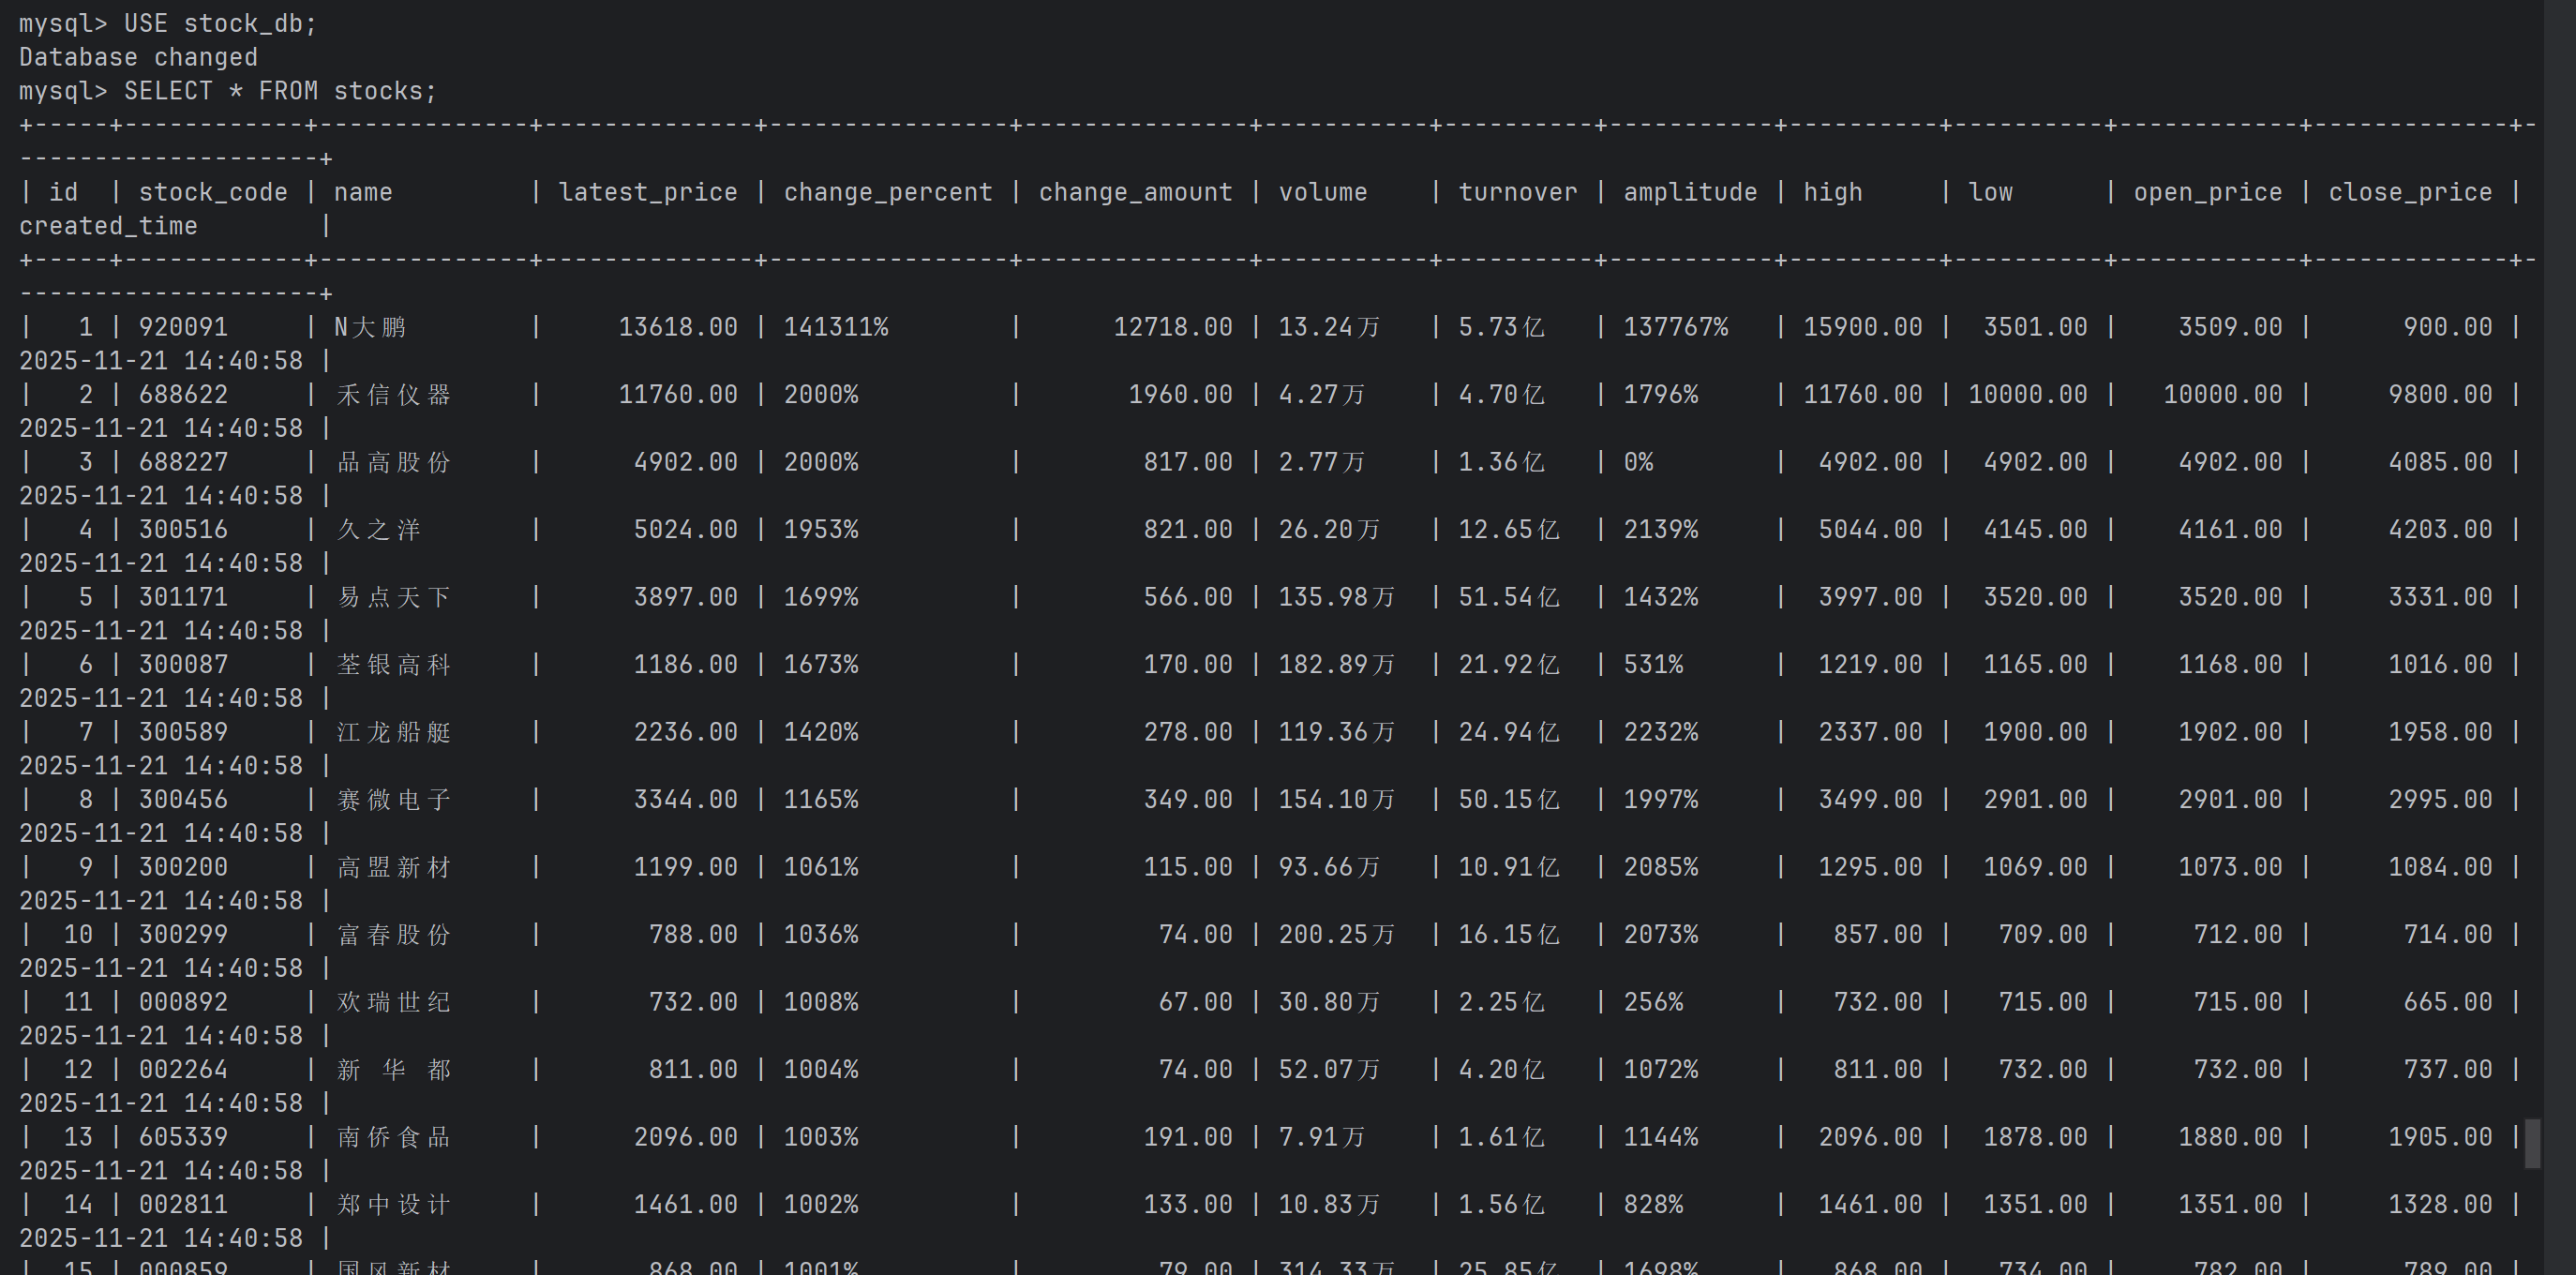Click the volume value 26.20万

[x=1329, y=529]
